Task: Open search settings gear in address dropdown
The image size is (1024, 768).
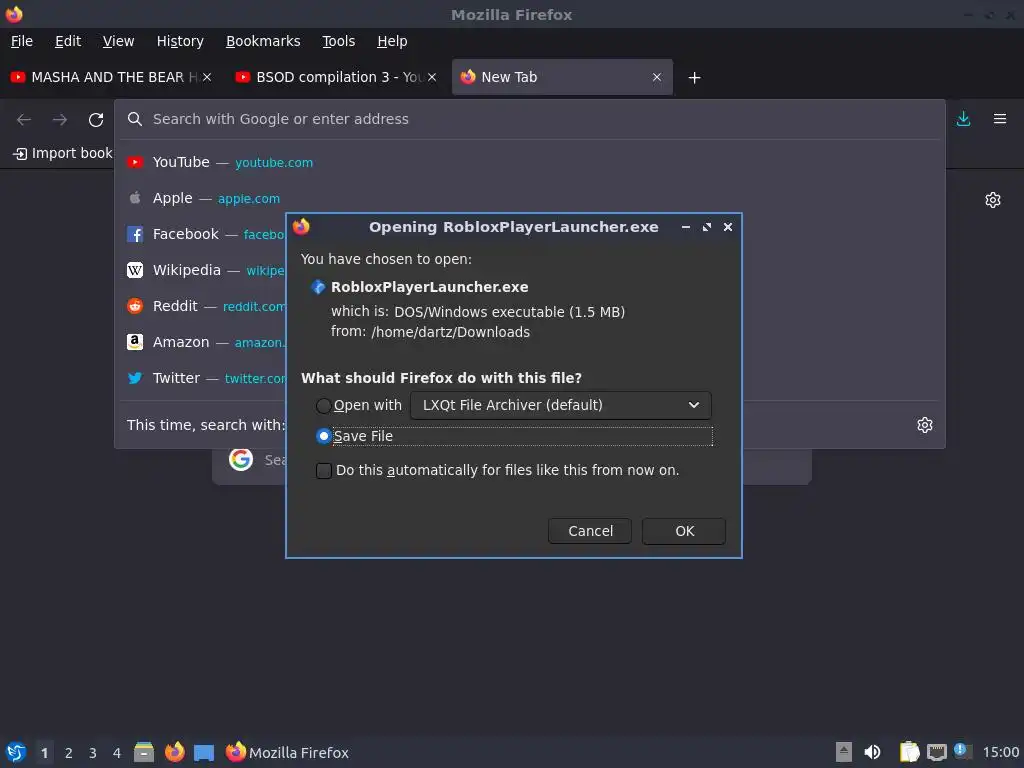Action: coord(925,425)
